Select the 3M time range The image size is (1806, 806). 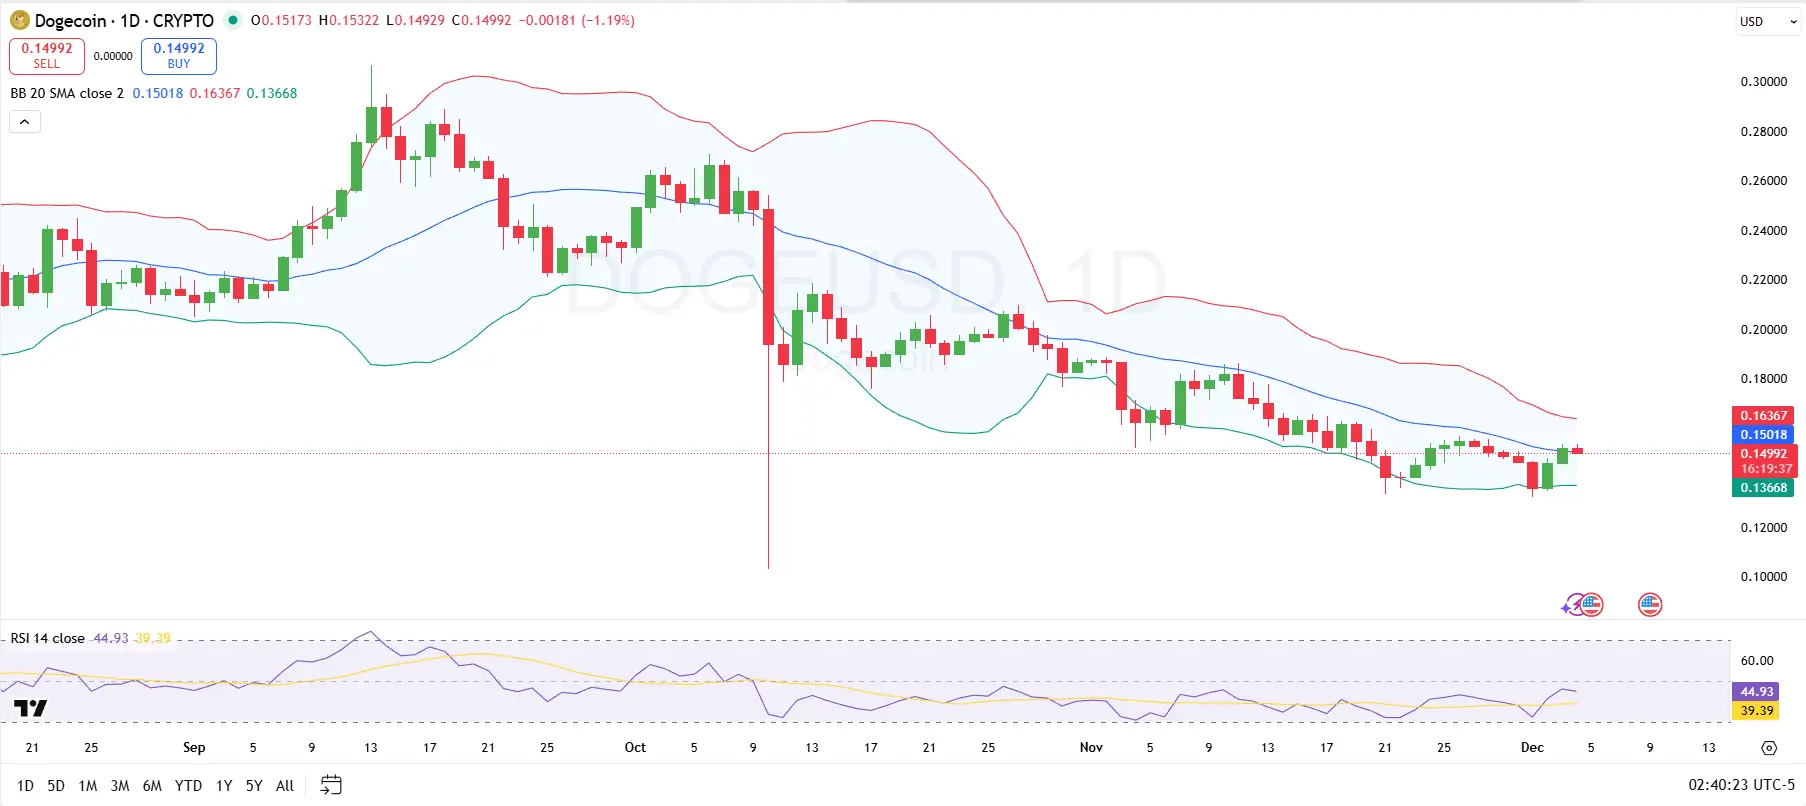point(120,786)
